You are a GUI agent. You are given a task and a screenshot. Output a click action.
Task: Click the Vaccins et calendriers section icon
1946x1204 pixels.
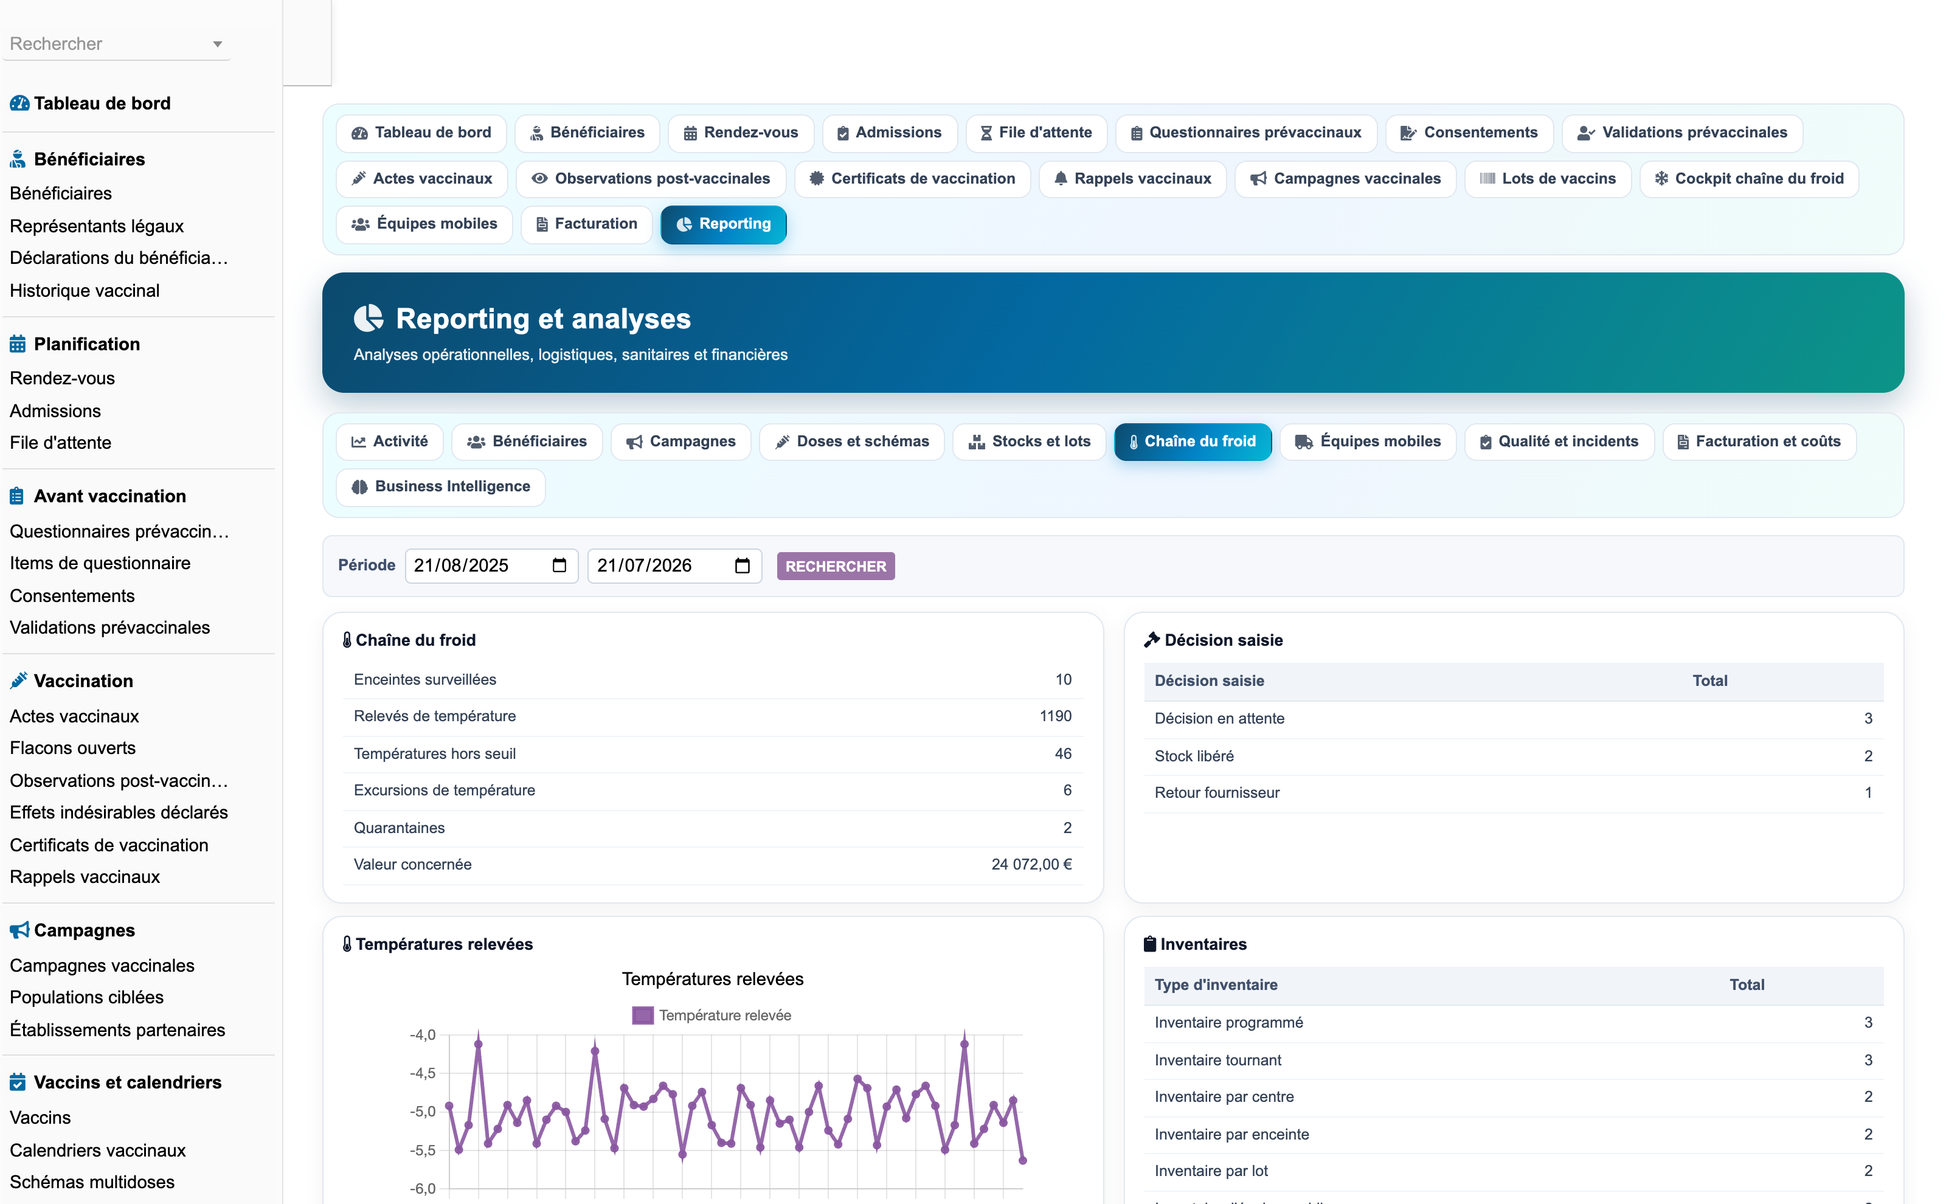[x=18, y=1082]
